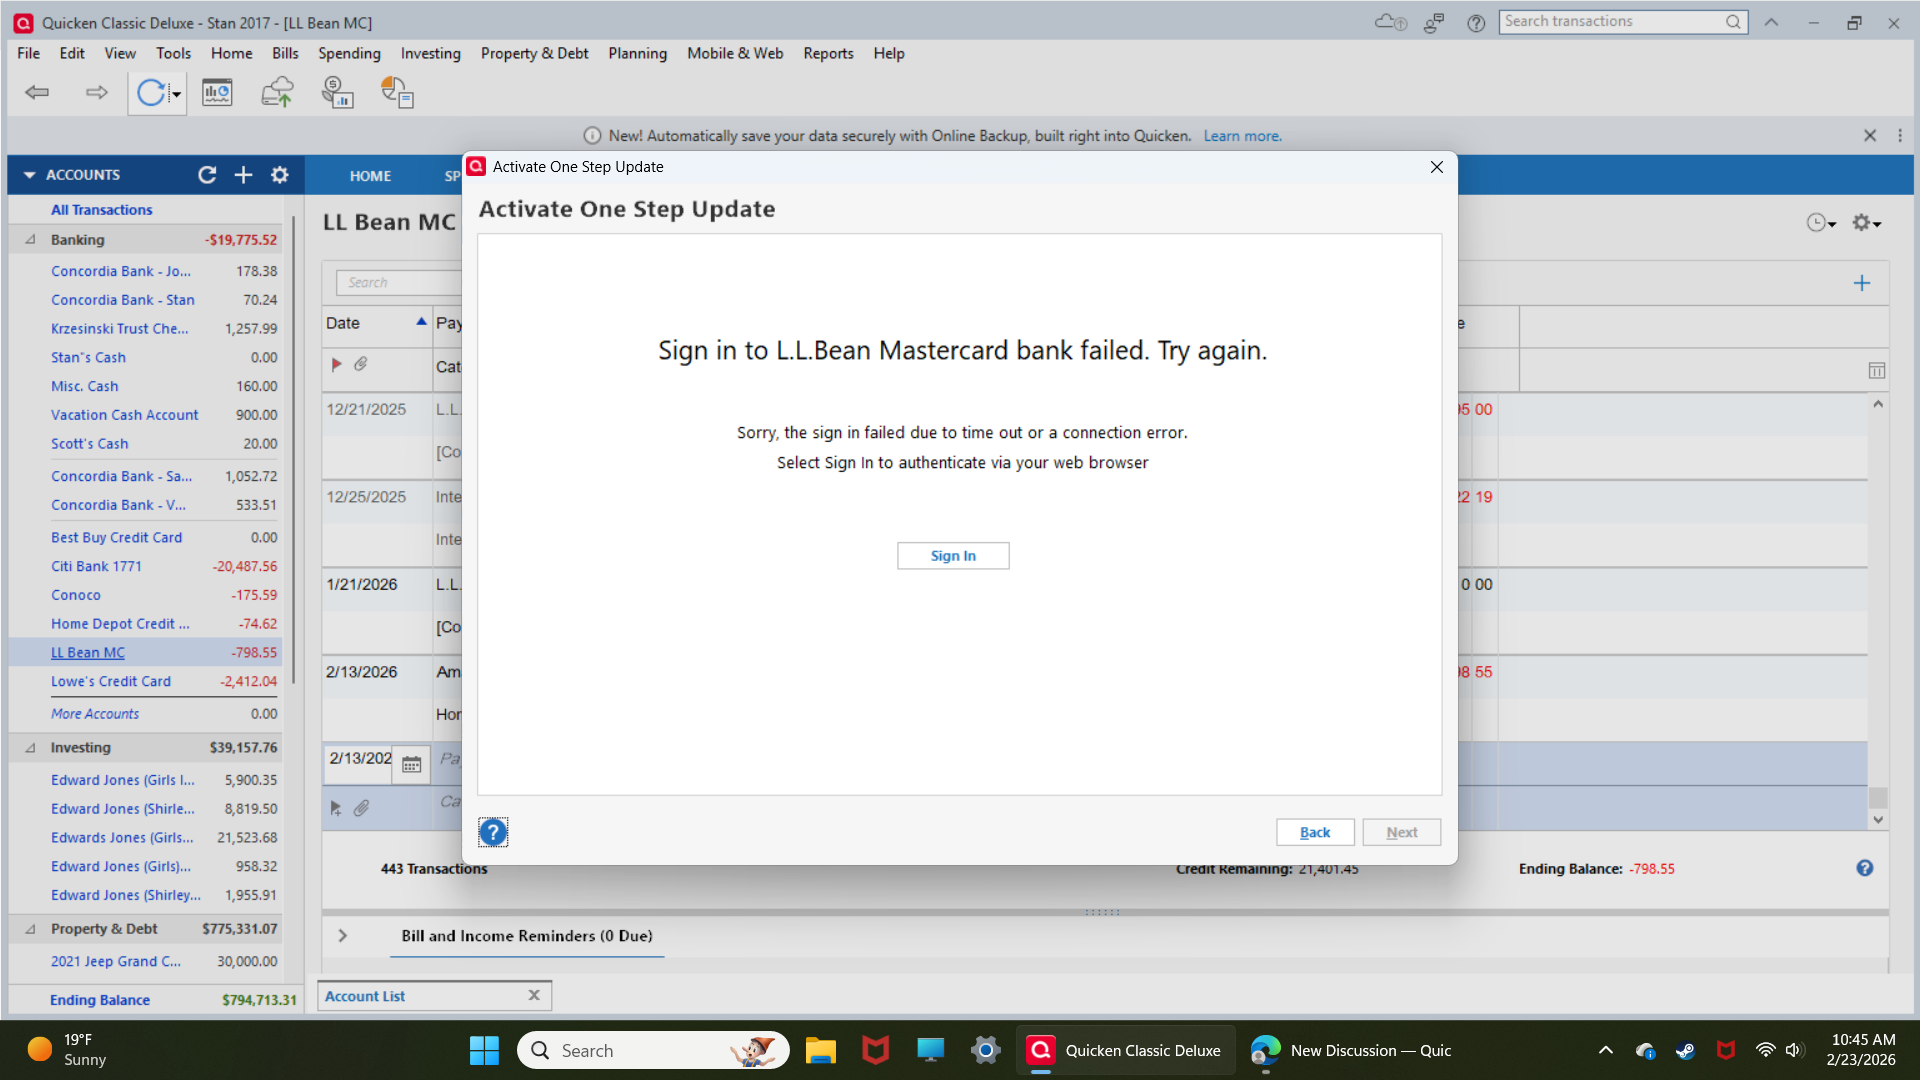Click the Search transactions field
Viewport: 1920px width, 1080px height.
pos(1611,21)
